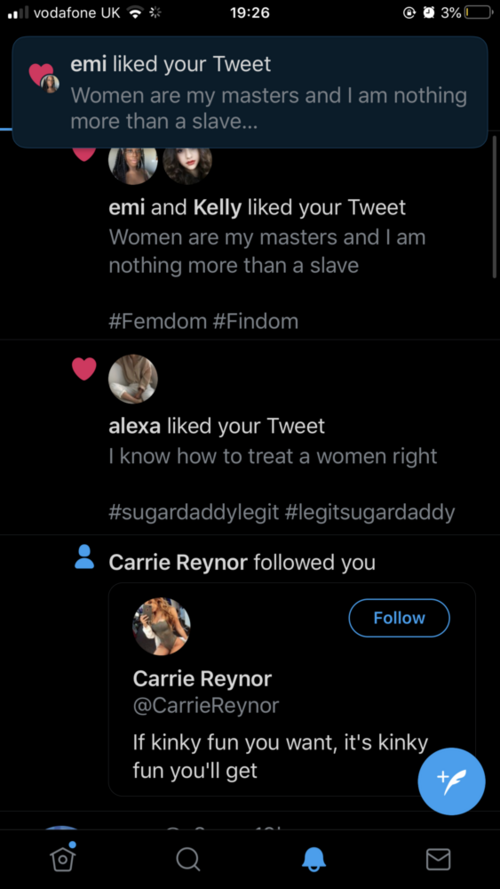Open the Home tab icon
This screenshot has height=889, width=500.
click(63, 858)
